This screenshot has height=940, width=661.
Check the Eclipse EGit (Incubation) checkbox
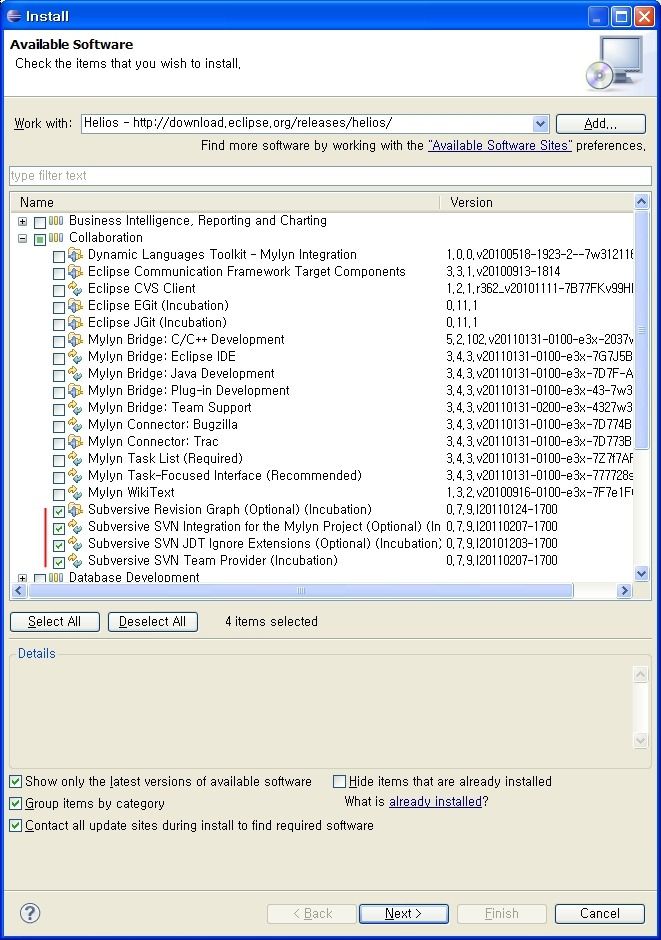click(59, 308)
